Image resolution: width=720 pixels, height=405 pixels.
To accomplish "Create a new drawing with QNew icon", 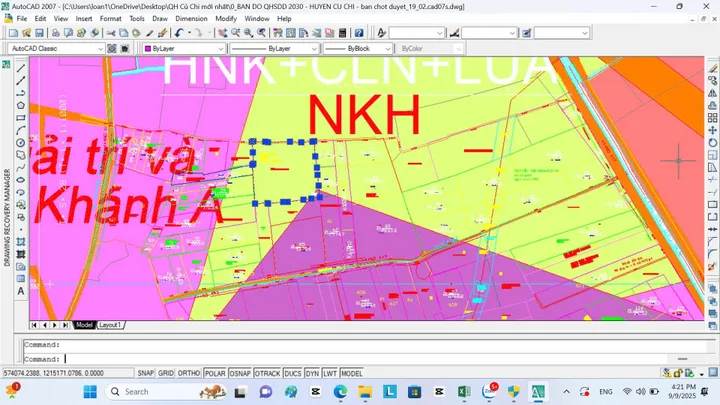I will (13, 33).
